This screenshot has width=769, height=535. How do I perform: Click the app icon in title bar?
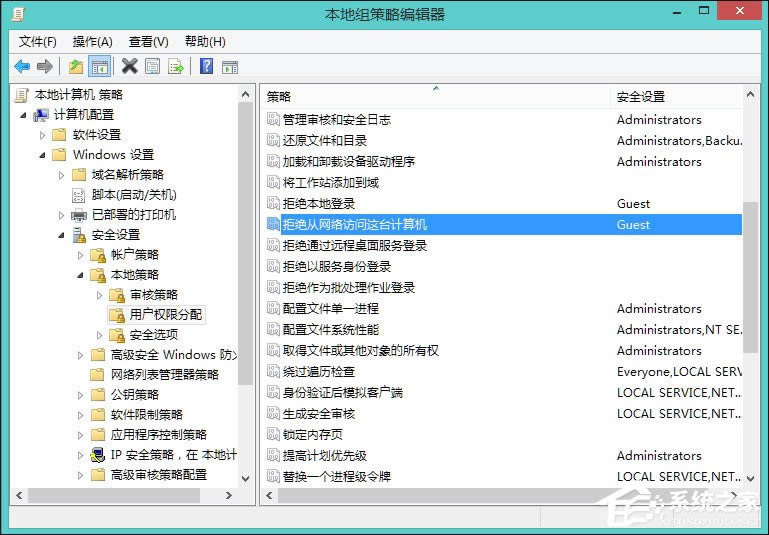click(x=18, y=14)
